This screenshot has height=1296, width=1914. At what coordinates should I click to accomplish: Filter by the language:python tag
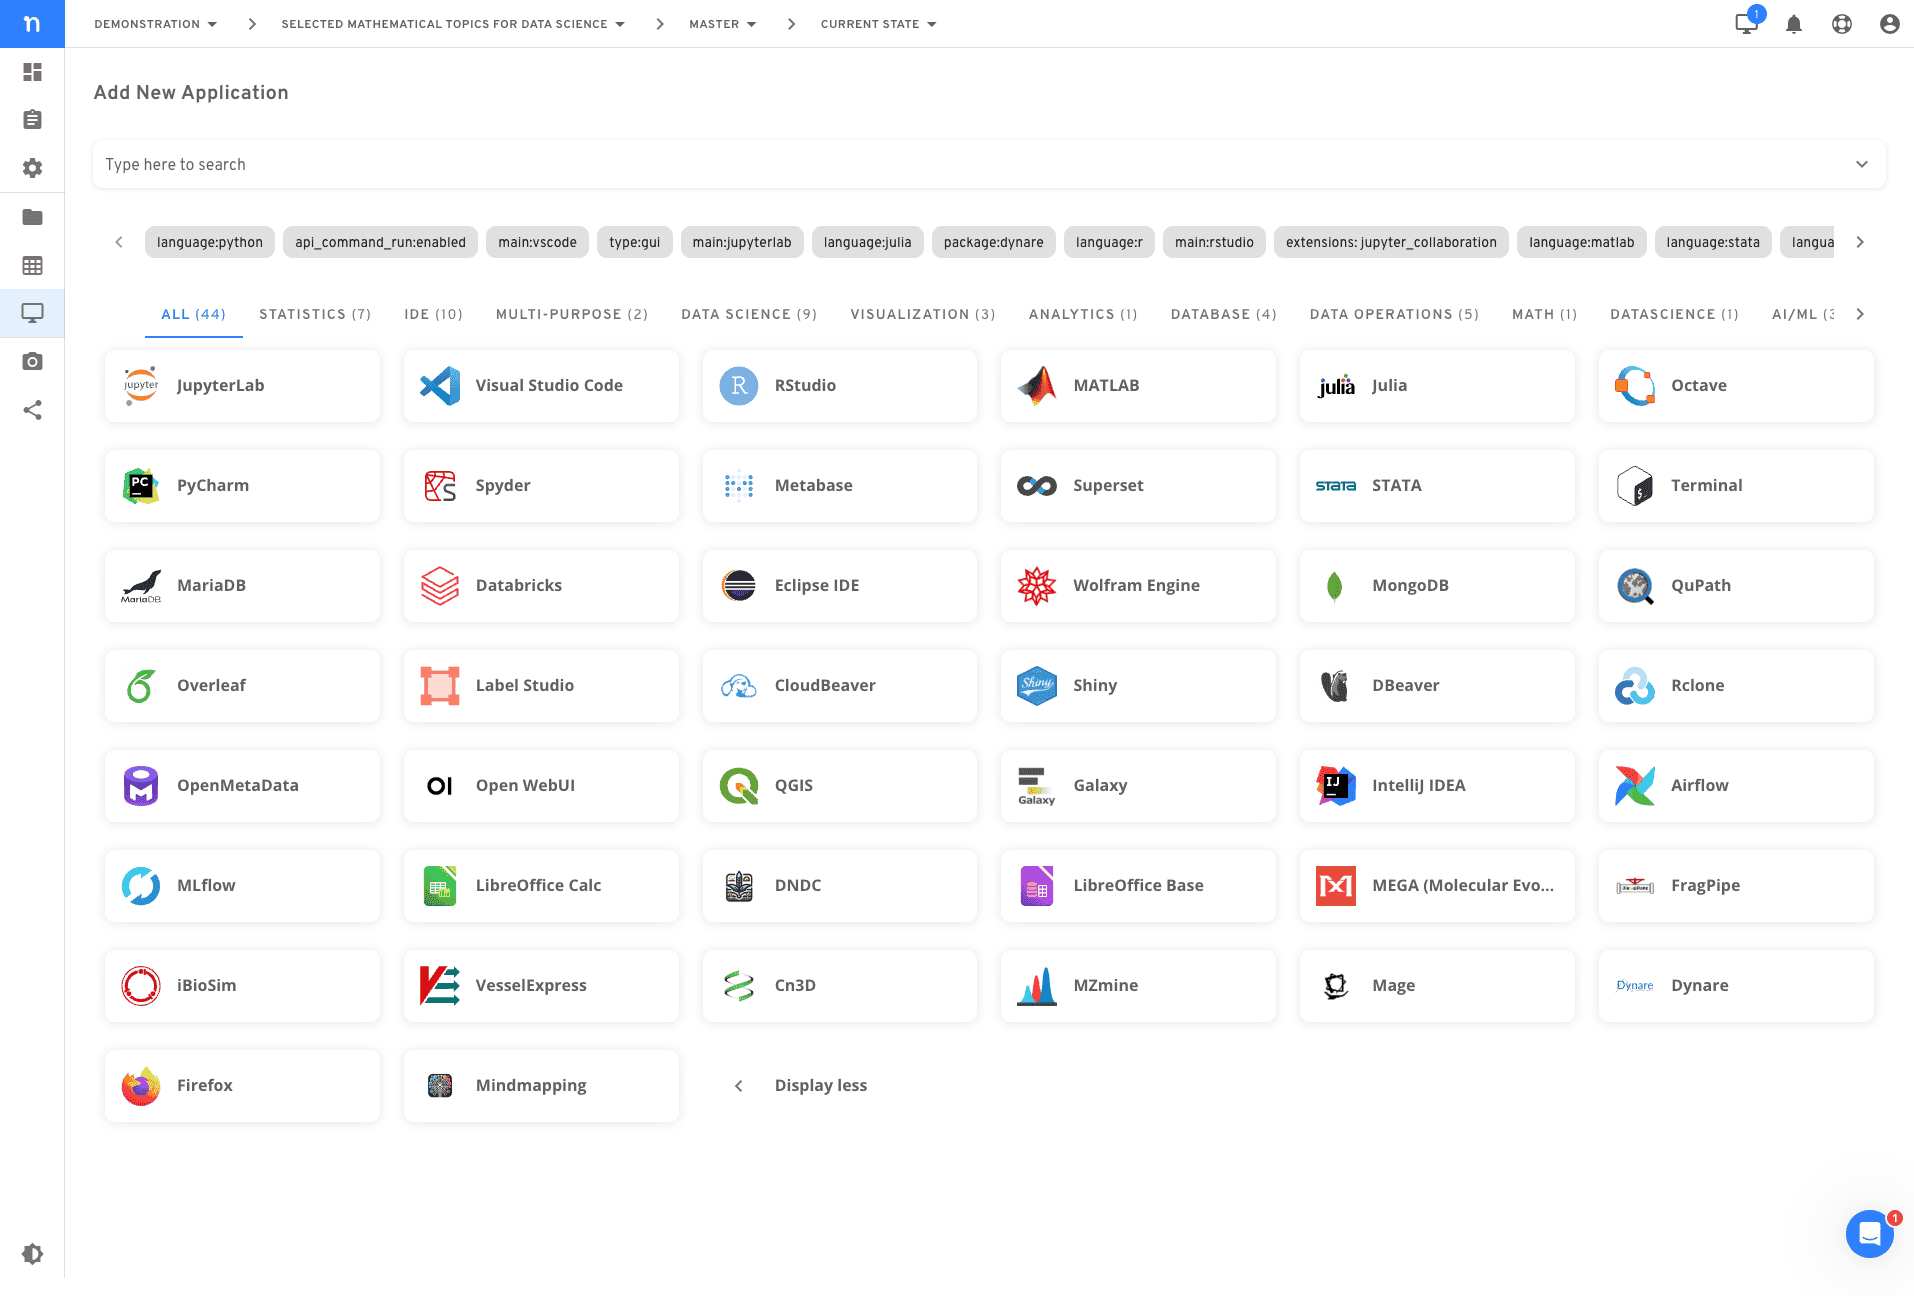tap(210, 242)
